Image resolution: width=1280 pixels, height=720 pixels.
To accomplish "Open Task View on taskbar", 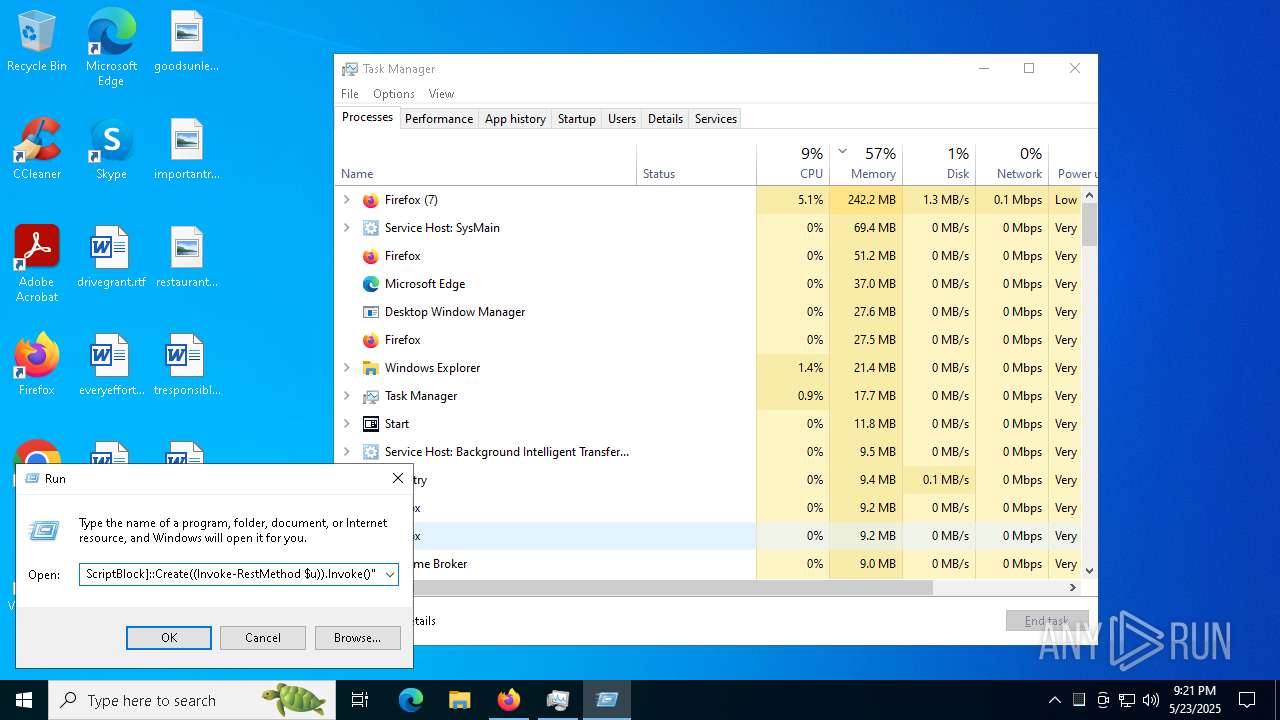I will [x=360, y=700].
